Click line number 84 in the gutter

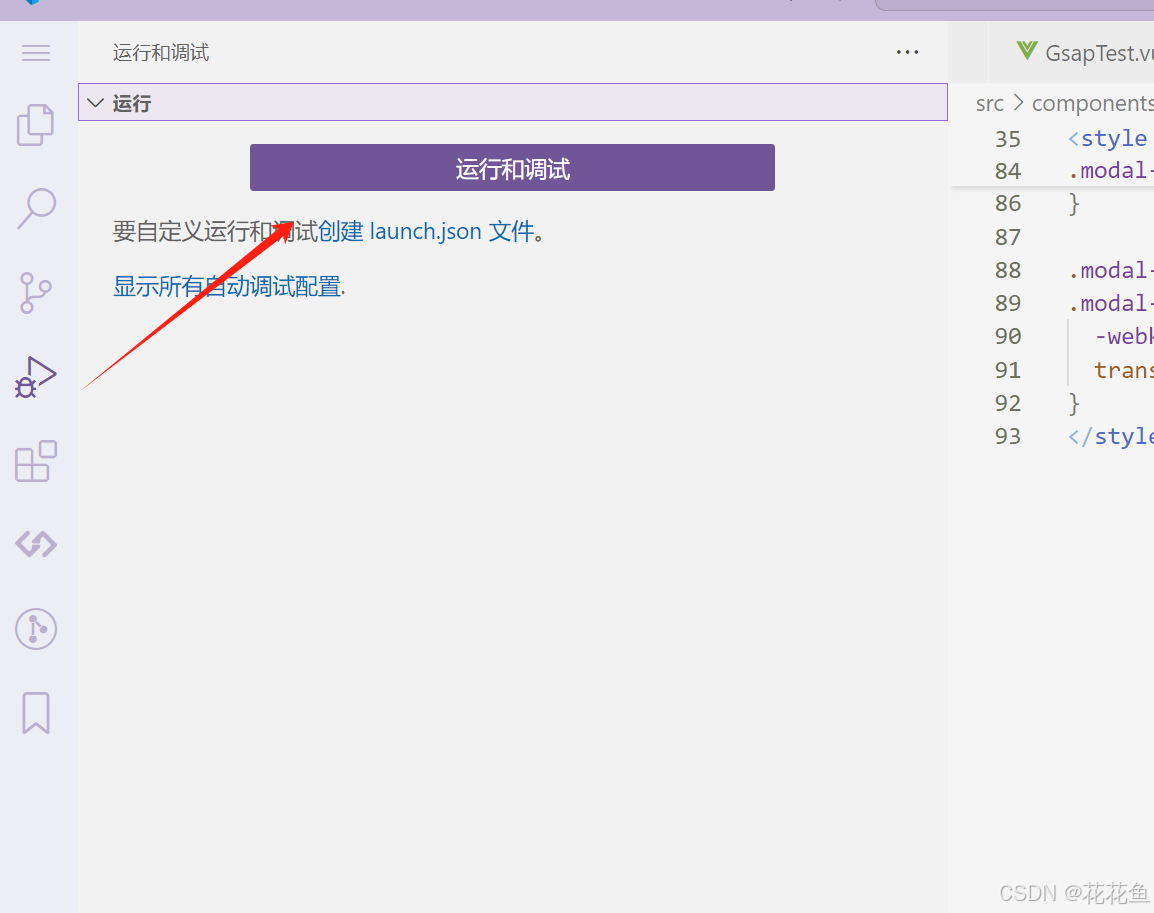(x=1008, y=171)
